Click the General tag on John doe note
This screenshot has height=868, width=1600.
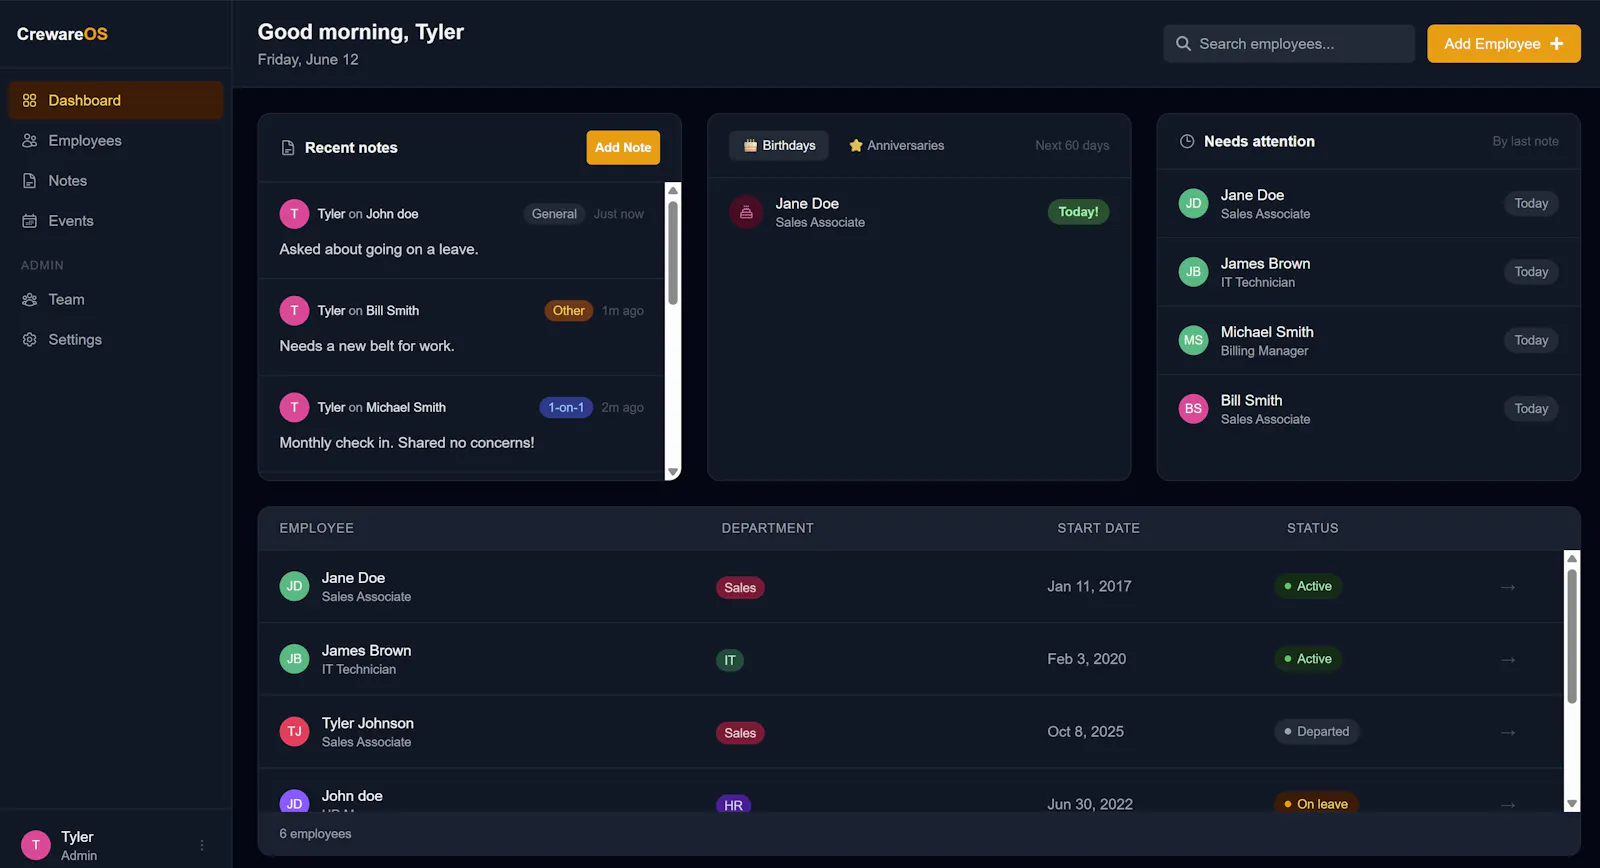coord(554,214)
